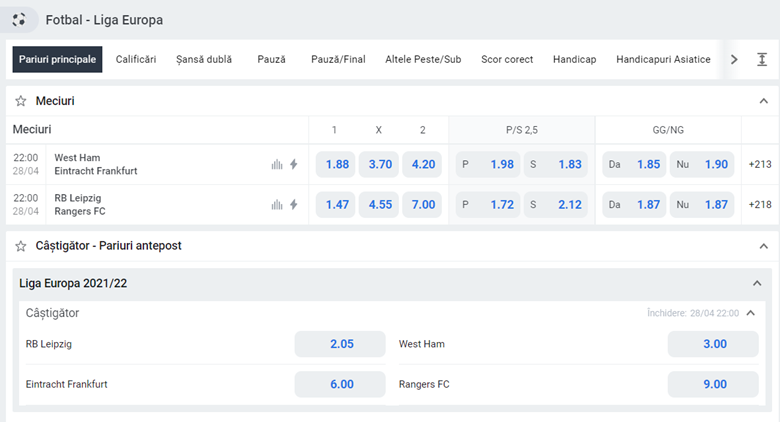
Task: Collapse the Câștigător market chevron
Action: [x=751, y=313]
